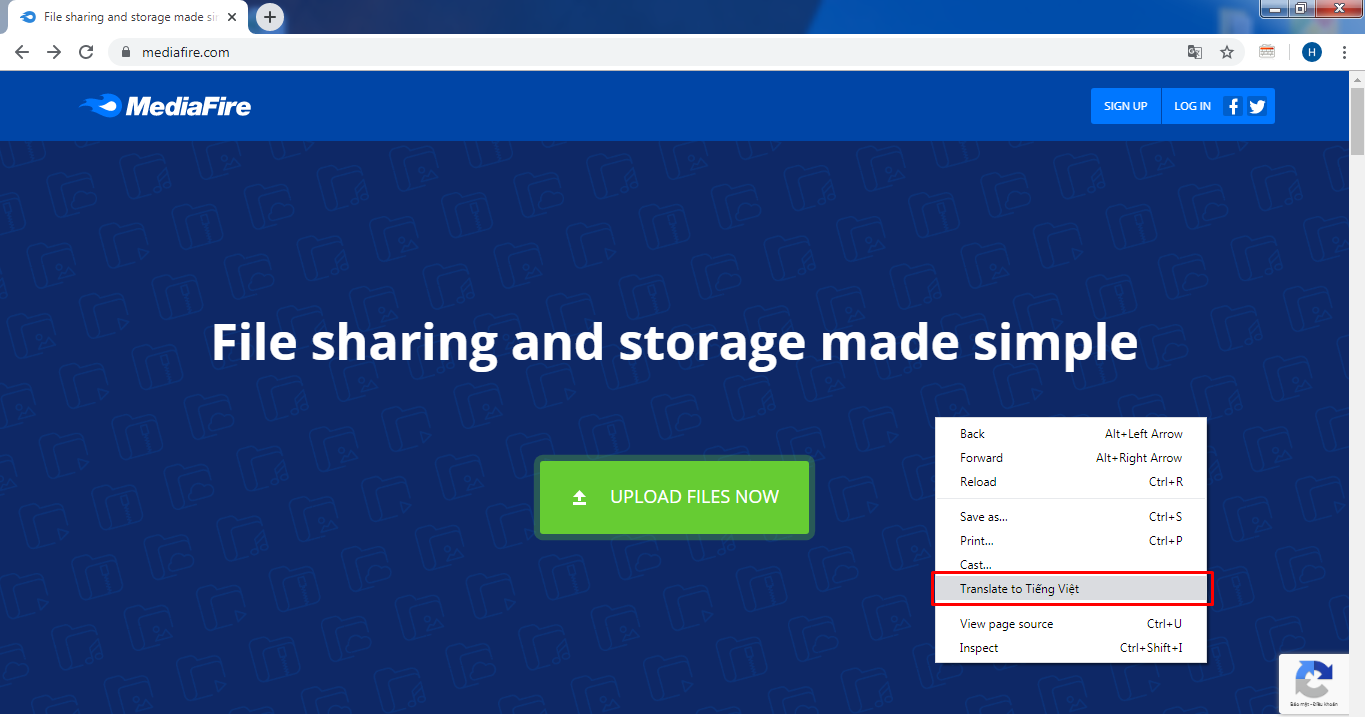
Task: Choose Save as... from context menu
Action: pyautogui.click(x=984, y=517)
